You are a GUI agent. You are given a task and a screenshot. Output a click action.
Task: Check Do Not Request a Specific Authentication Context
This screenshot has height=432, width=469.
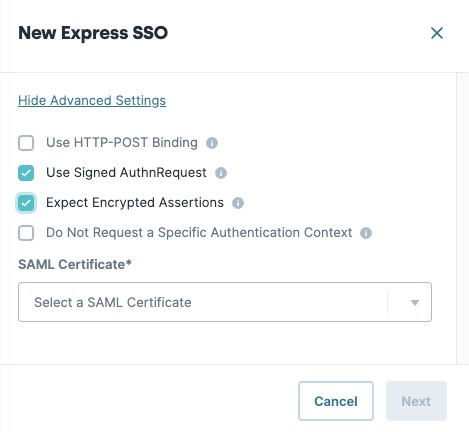point(26,233)
